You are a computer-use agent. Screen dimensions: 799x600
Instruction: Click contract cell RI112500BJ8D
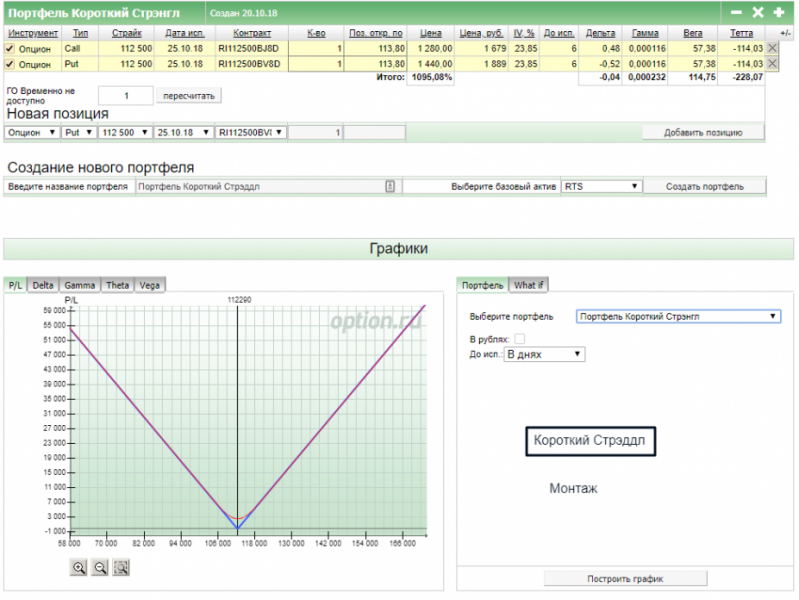click(x=249, y=48)
